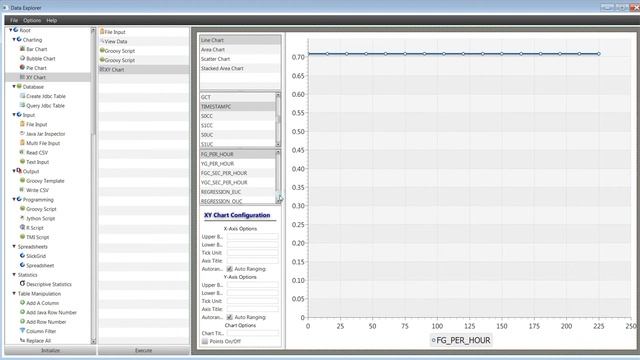Collapse the Output category
The width and height of the screenshot is (640, 360).
tap(14, 171)
